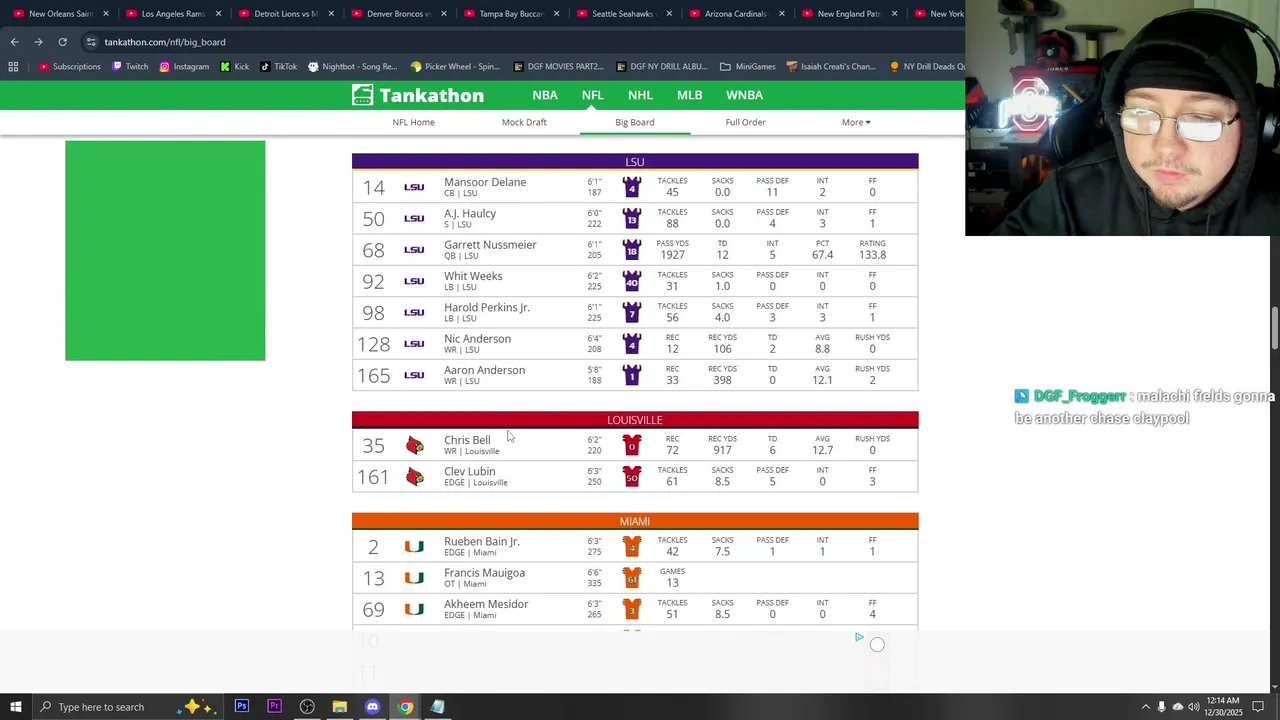Click the page vertical scrollbar thumb
Image resolution: width=1280 pixels, height=720 pixels.
coord(1274,329)
